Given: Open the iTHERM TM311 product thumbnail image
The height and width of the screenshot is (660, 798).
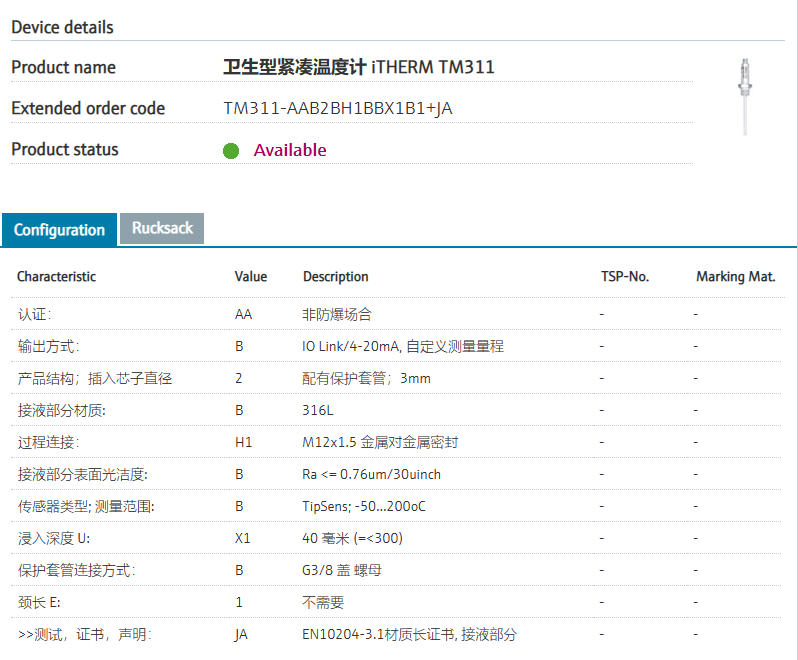Looking at the screenshot, I should (x=745, y=95).
